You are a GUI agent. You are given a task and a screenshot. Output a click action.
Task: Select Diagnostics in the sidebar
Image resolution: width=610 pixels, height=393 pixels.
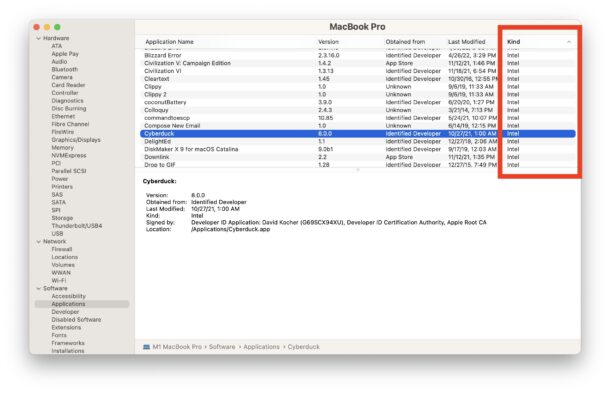(67, 100)
